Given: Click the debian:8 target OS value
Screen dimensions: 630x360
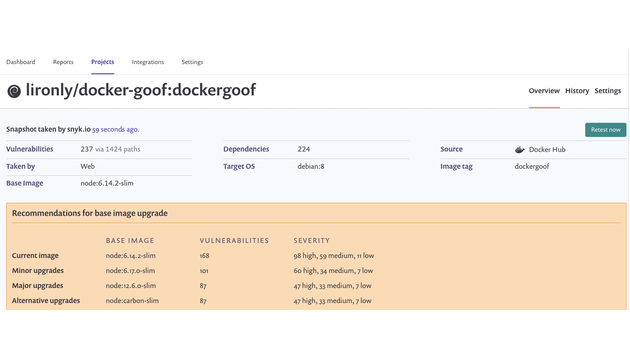Looking at the screenshot, I should (x=311, y=166).
